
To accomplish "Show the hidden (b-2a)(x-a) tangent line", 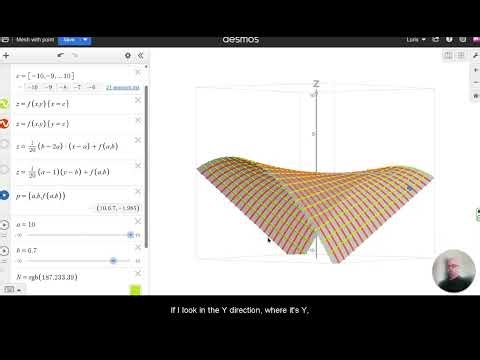I will point(4,144).
